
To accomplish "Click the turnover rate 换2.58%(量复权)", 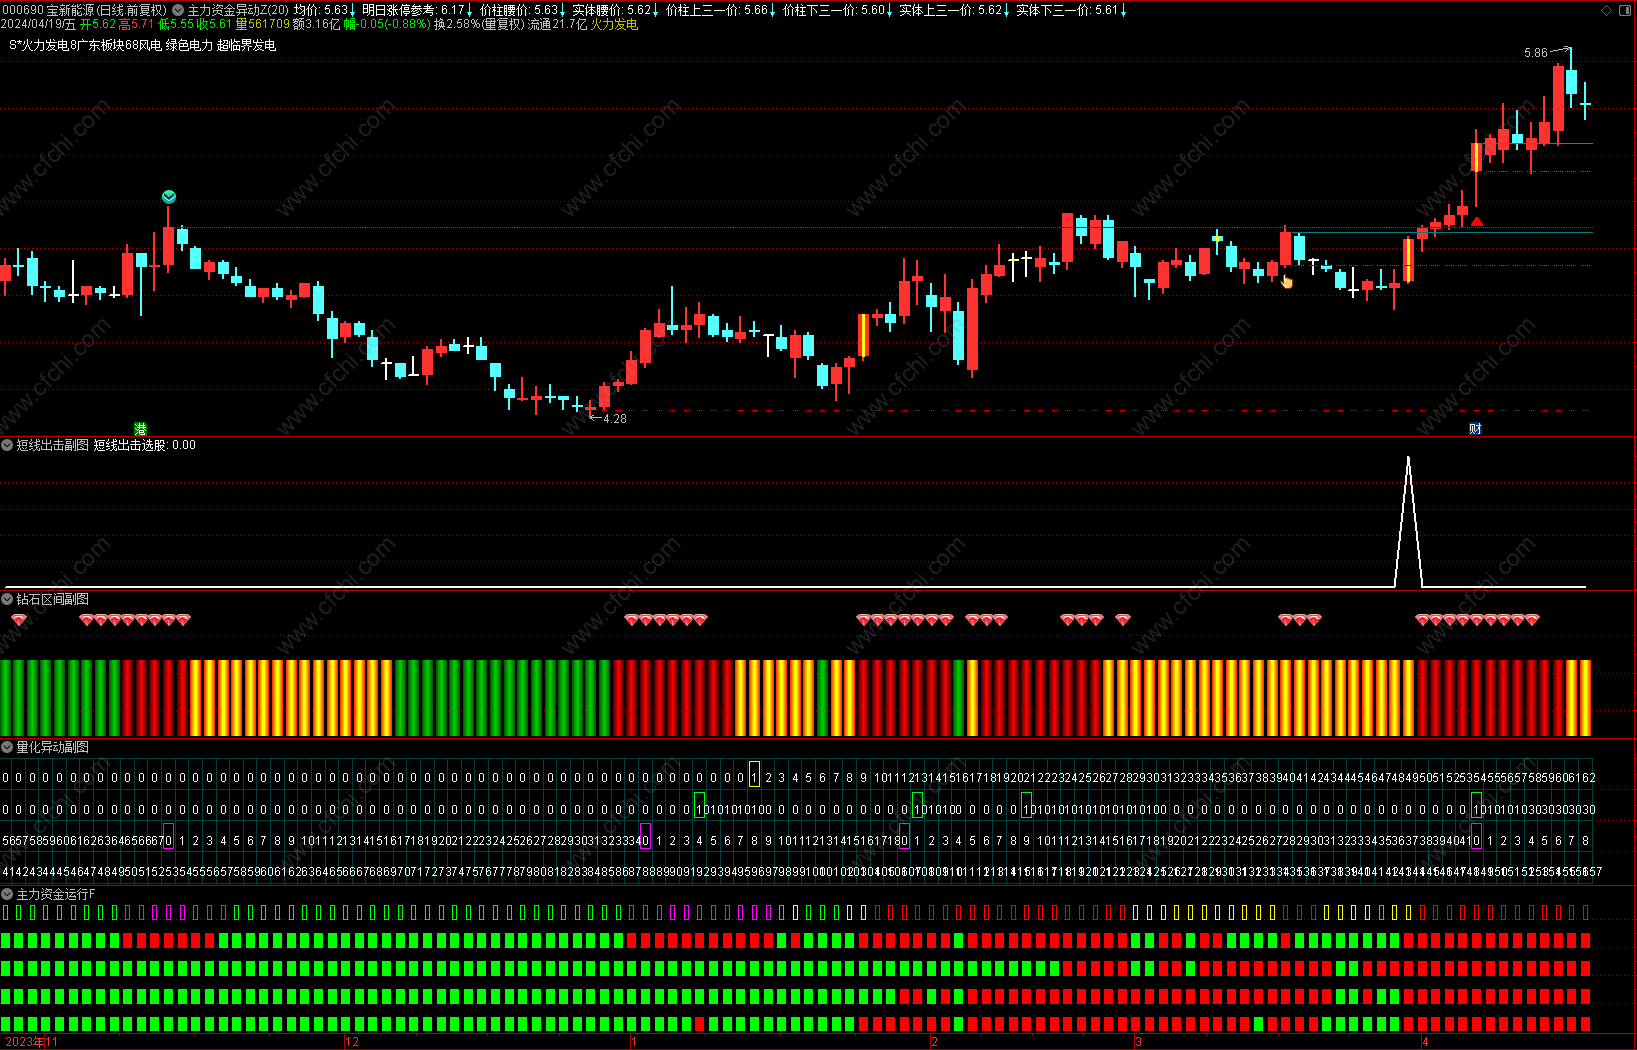I will pos(479,24).
